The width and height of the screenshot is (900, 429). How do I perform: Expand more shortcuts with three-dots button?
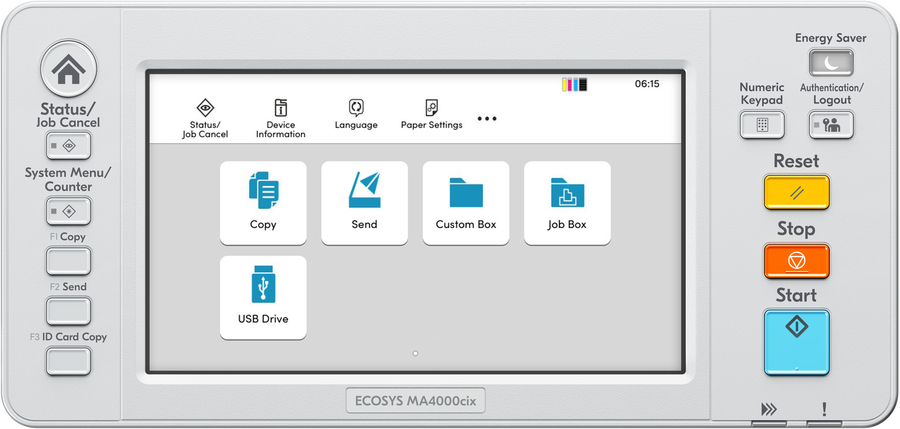pos(487,118)
